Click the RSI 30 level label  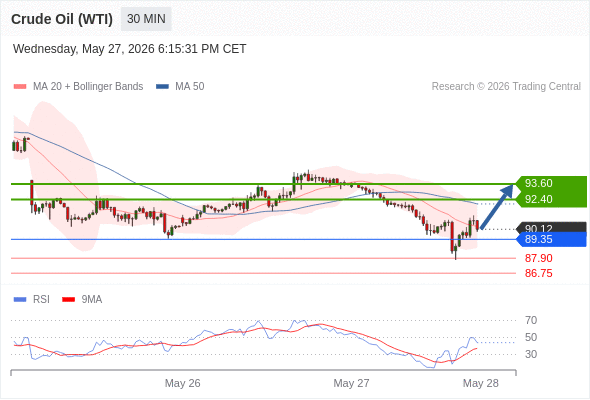tap(531, 354)
